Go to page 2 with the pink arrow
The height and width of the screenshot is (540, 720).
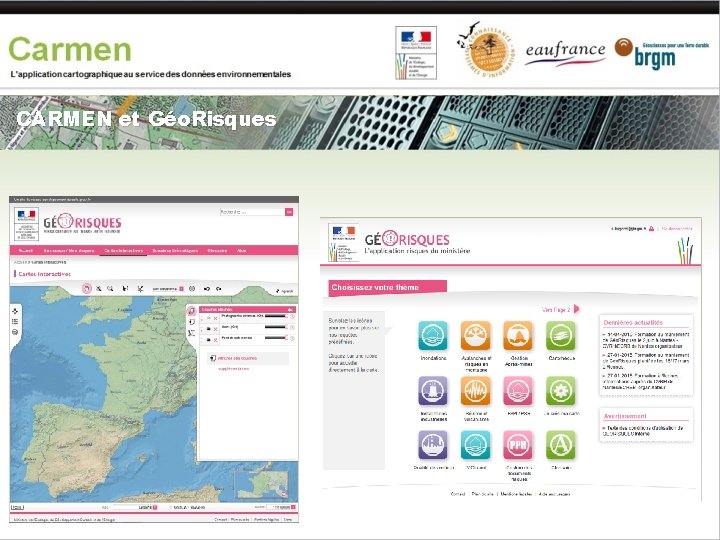[x=577, y=309]
